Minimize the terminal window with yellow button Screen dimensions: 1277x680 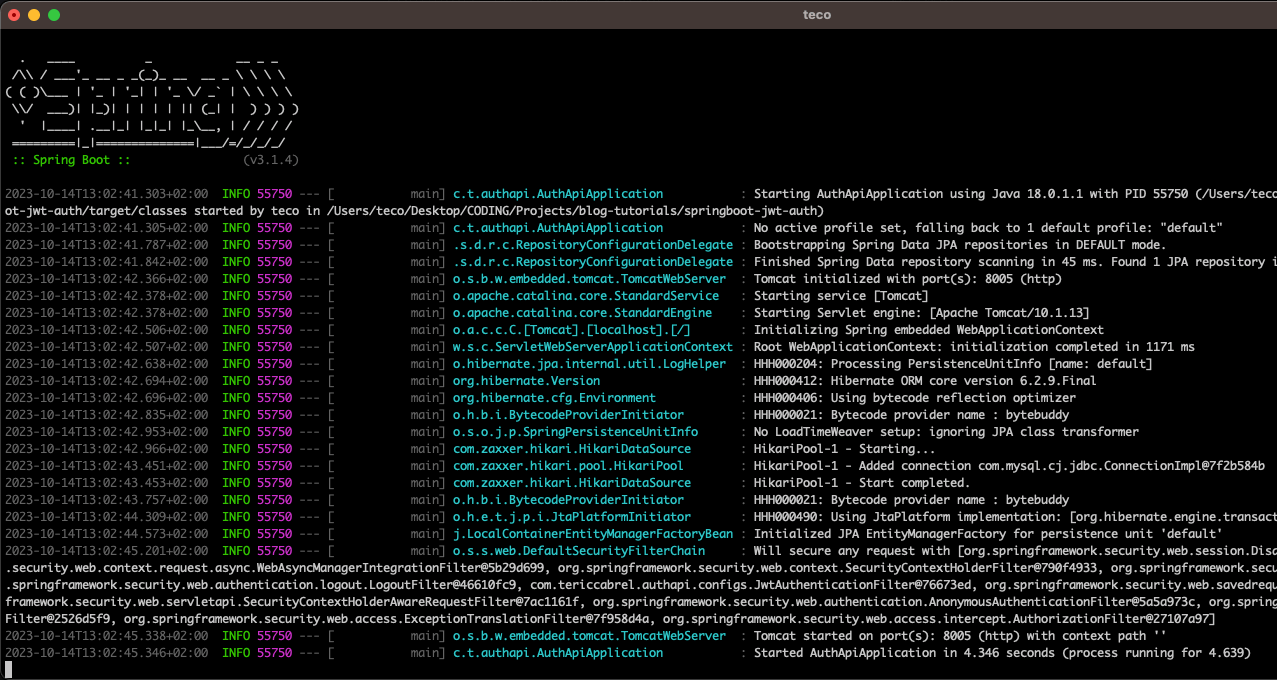tap(34, 15)
